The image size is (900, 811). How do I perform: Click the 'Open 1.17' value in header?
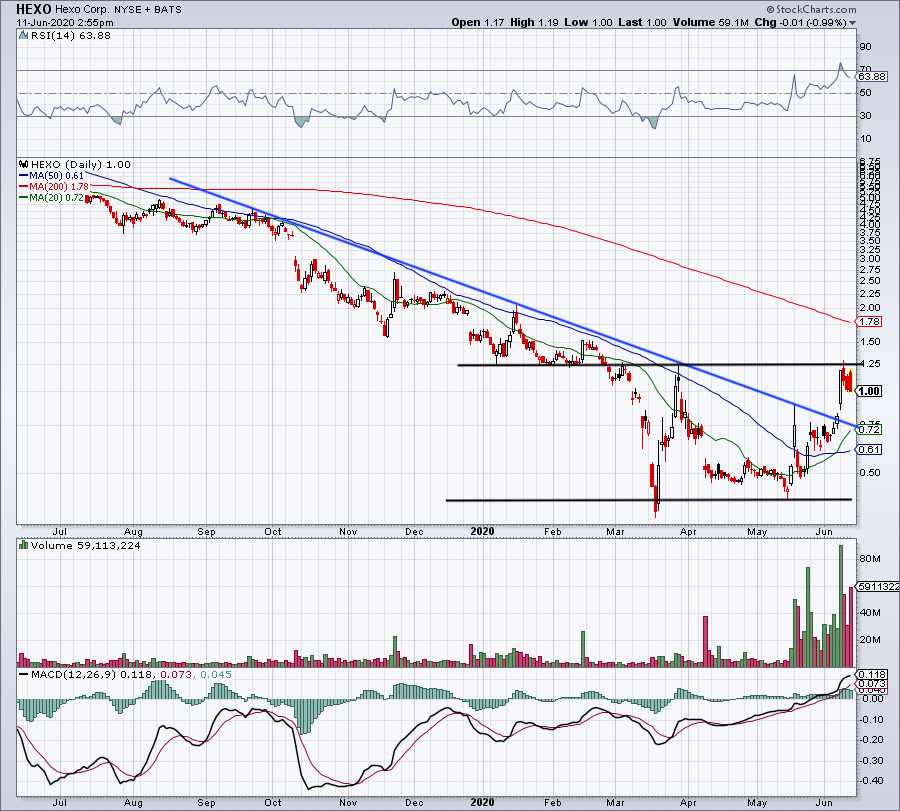coord(478,22)
